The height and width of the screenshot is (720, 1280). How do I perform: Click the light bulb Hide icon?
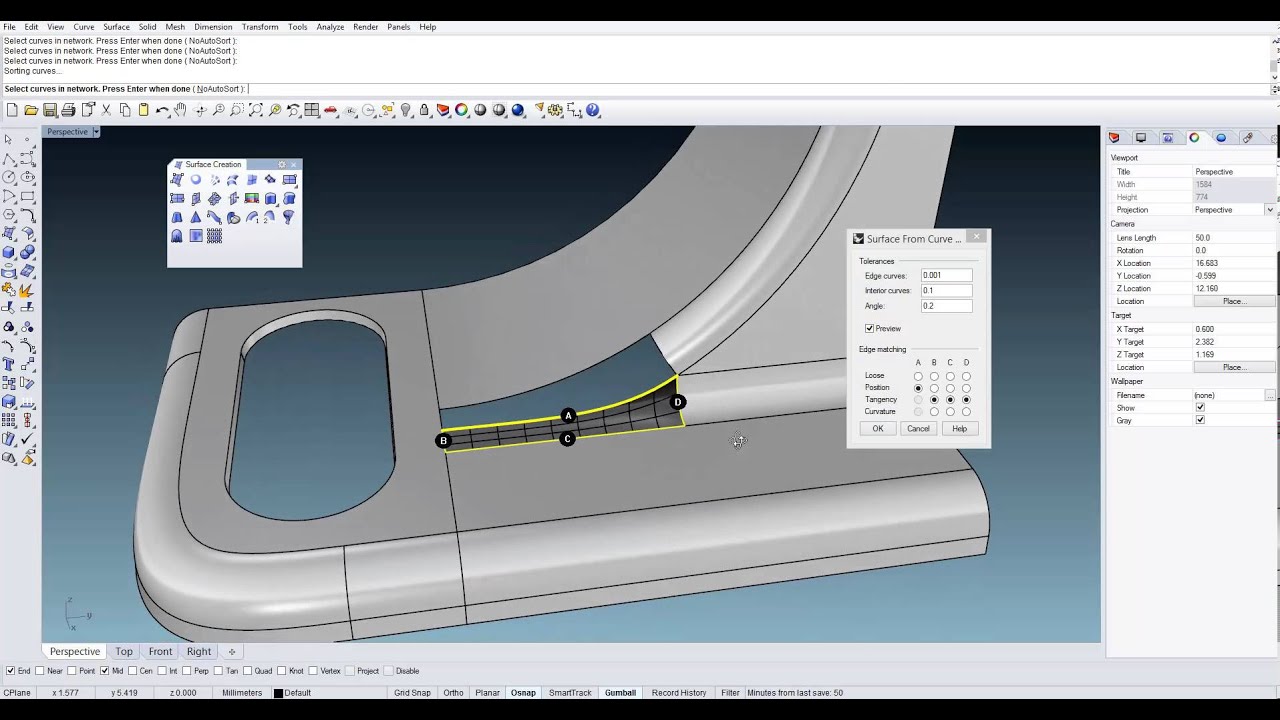click(405, 110)
